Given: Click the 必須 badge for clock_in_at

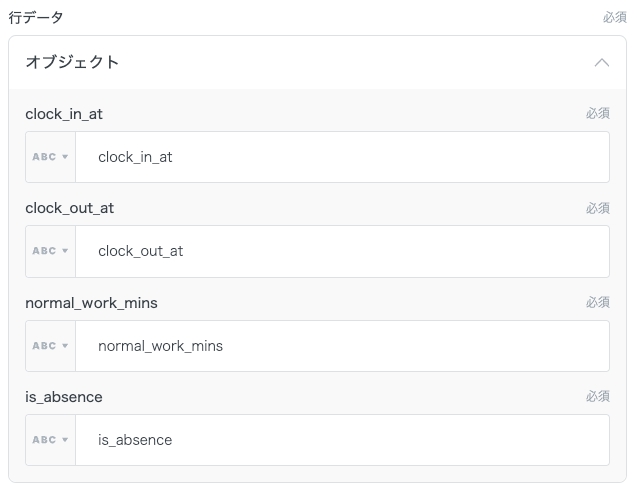Looking at the screenshot, I should pos(597,114).
